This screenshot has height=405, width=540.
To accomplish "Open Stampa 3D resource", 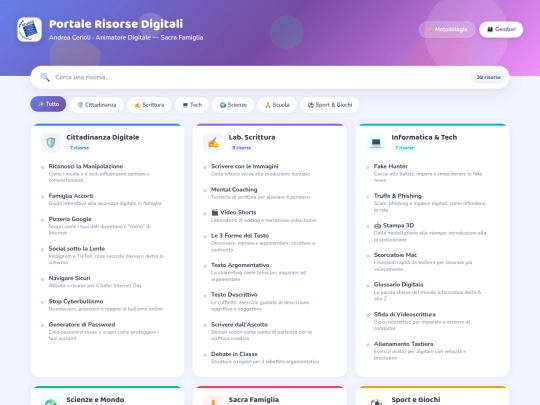I will pyautogui.click(x=432, y=232).
